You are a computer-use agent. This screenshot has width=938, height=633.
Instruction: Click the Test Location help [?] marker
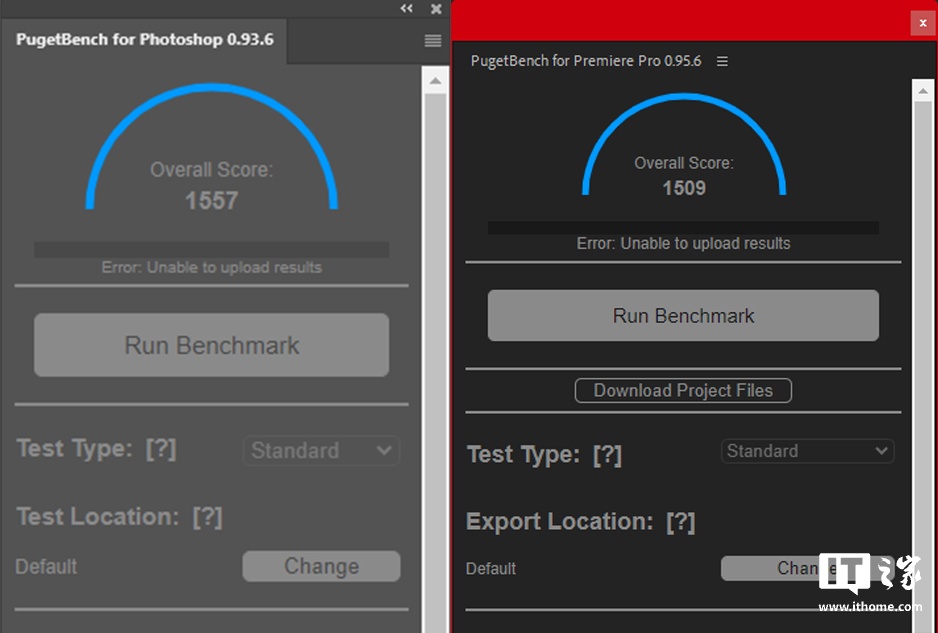coord(207,517)
